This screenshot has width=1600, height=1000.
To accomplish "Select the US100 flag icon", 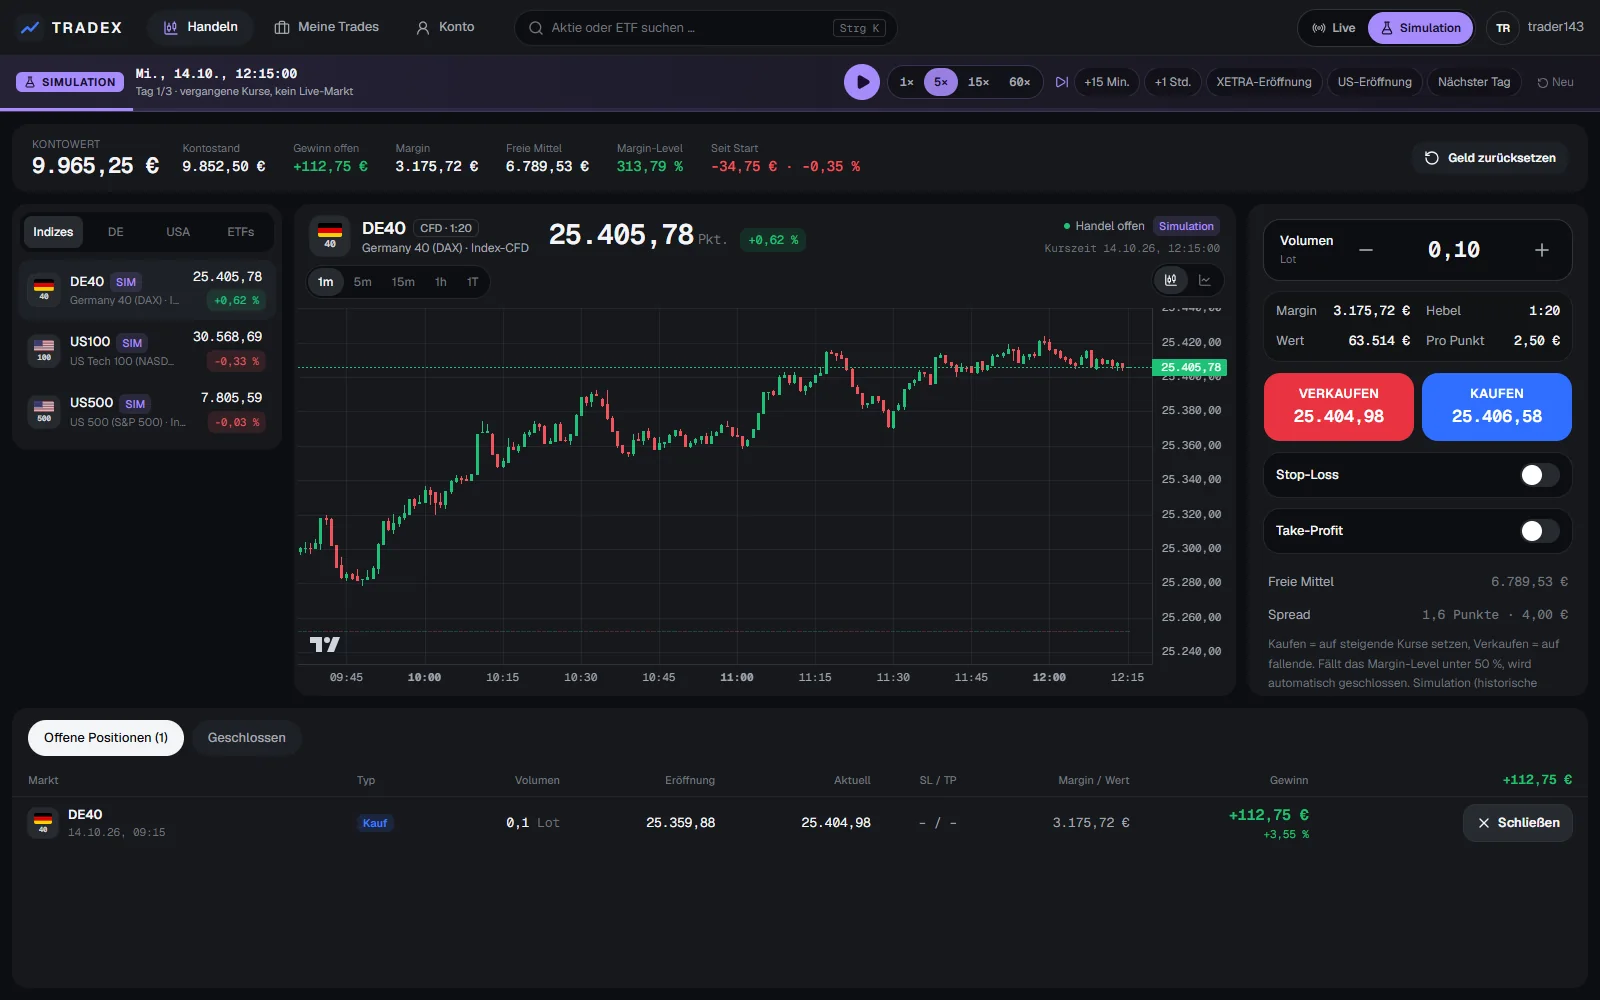I will pyautogui.click(x=44, y=350).
